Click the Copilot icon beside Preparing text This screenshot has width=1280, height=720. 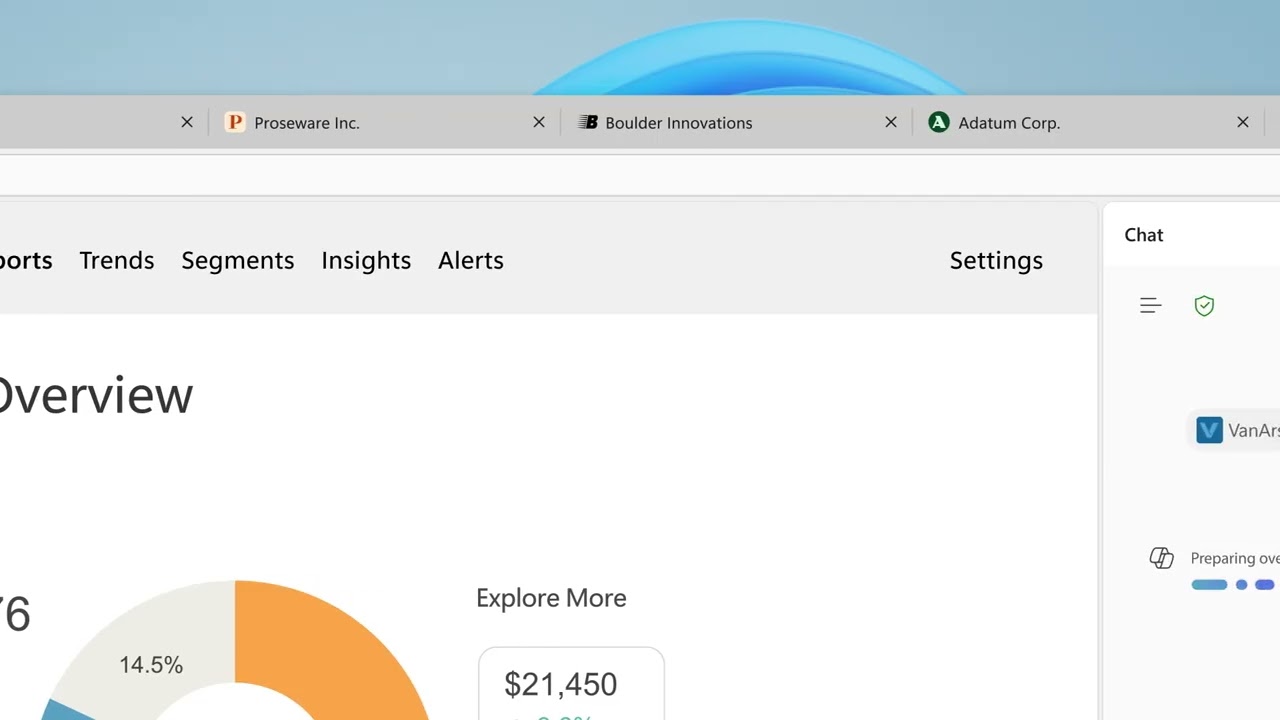coord(1161,558)
